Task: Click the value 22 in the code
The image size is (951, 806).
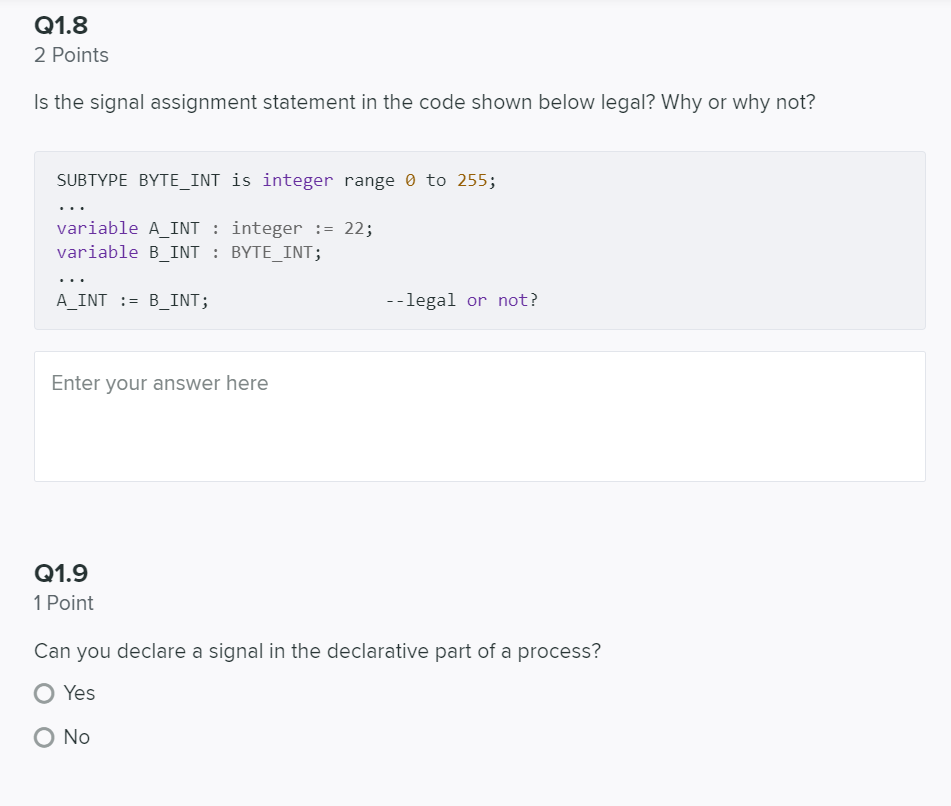Action: click(354, 229)
